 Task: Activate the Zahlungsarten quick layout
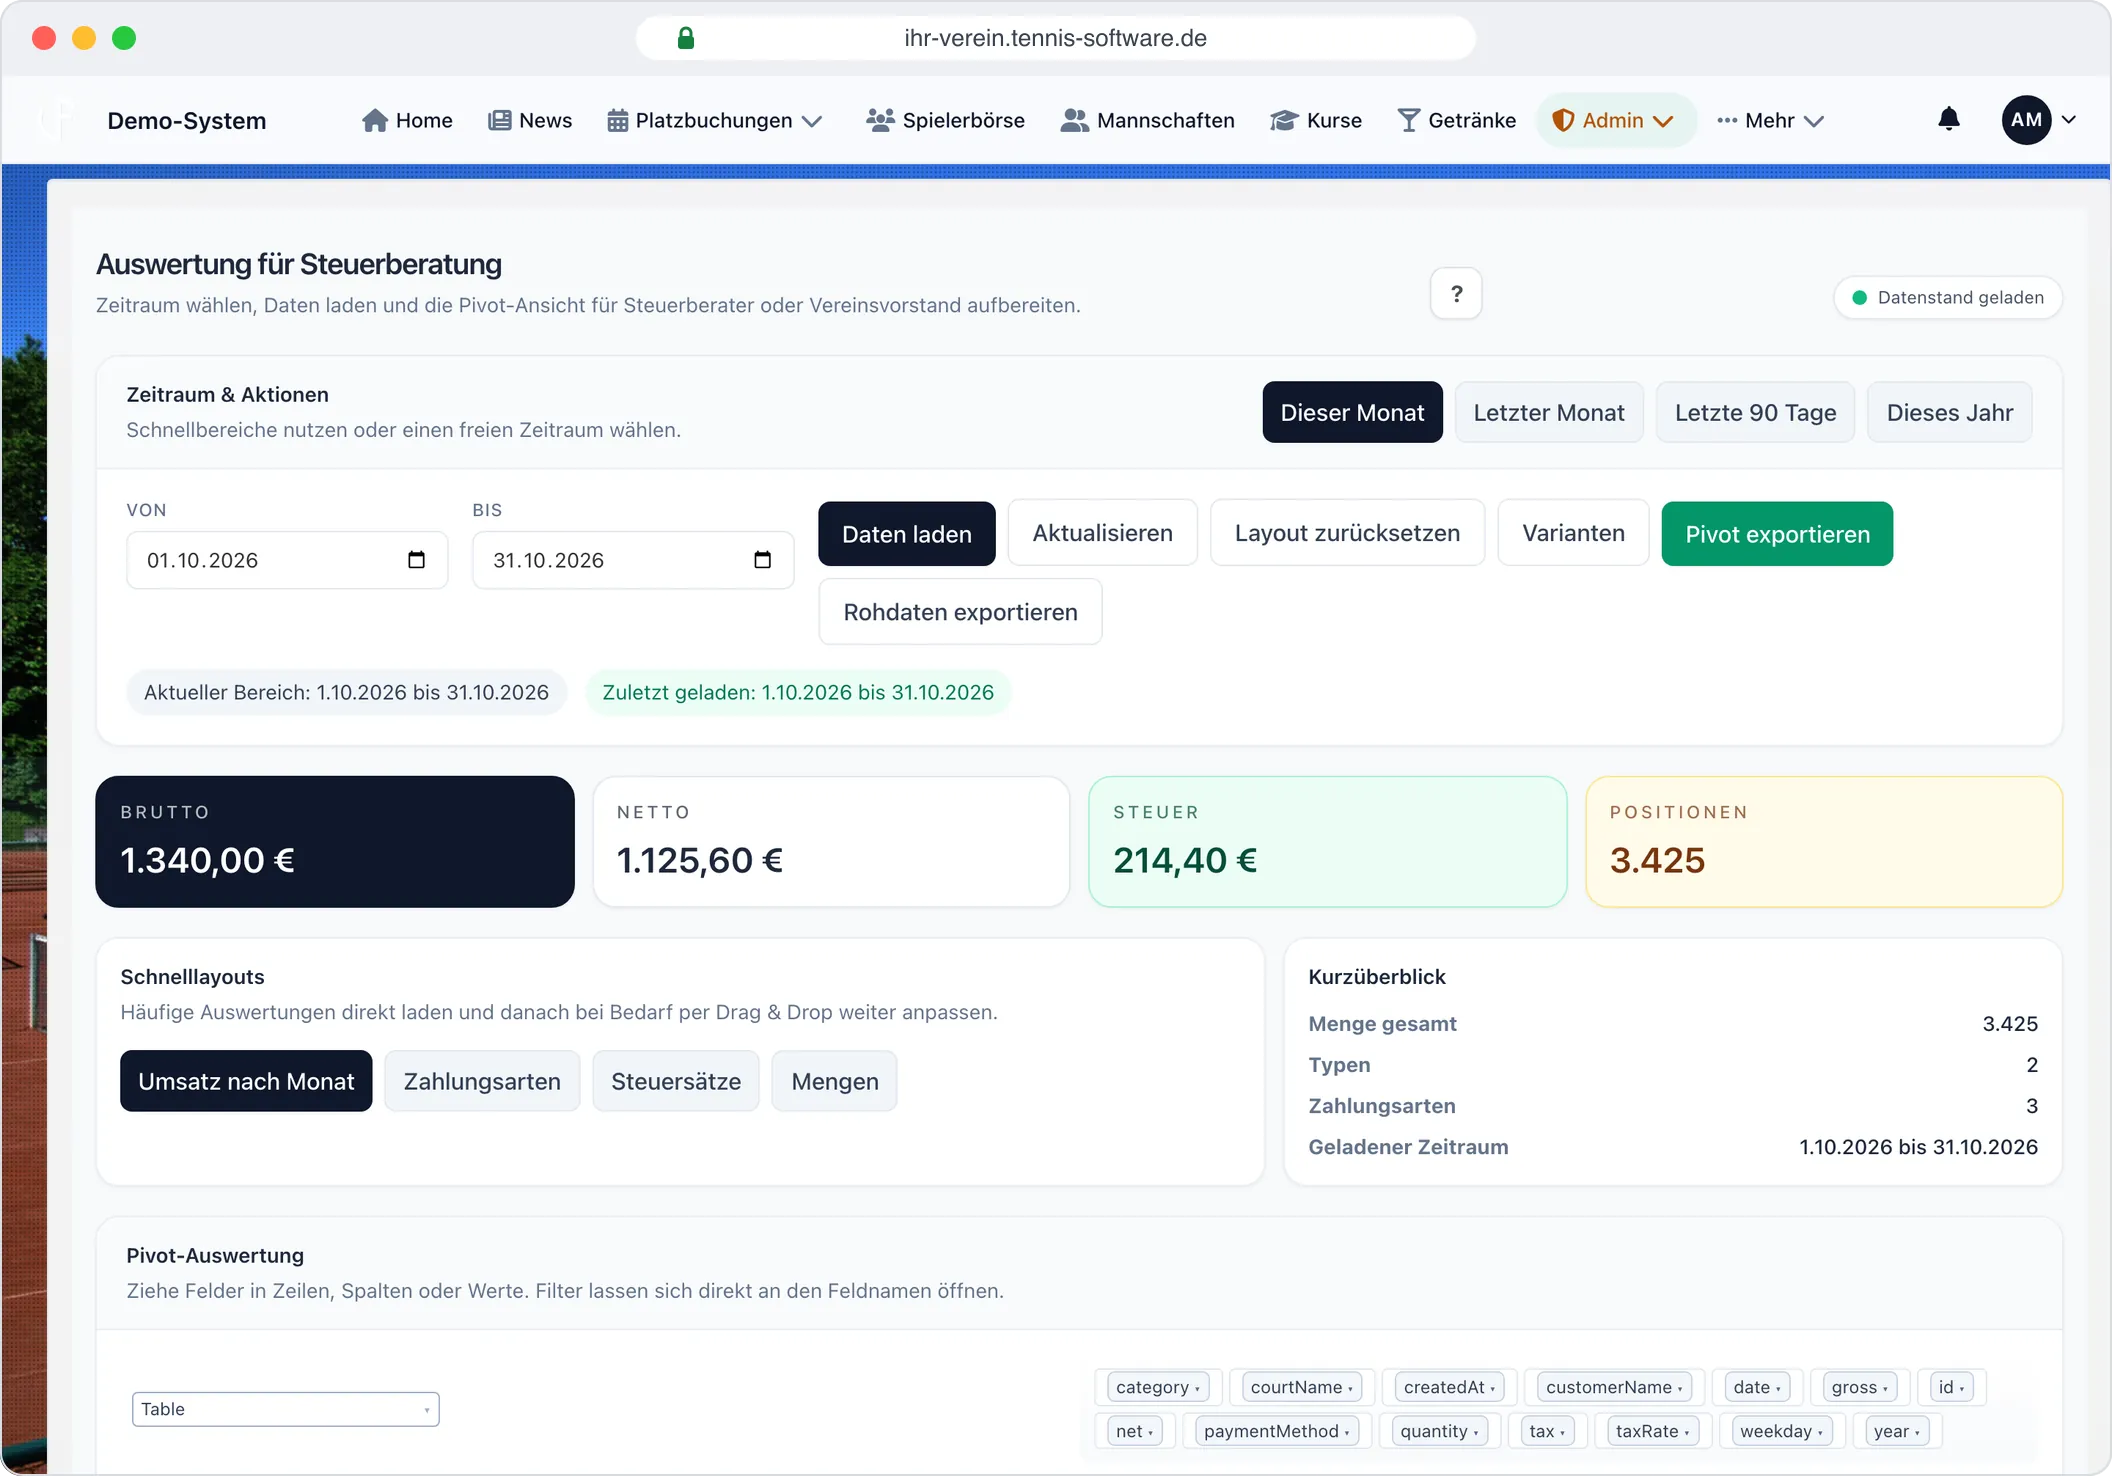coord(482,1081)
